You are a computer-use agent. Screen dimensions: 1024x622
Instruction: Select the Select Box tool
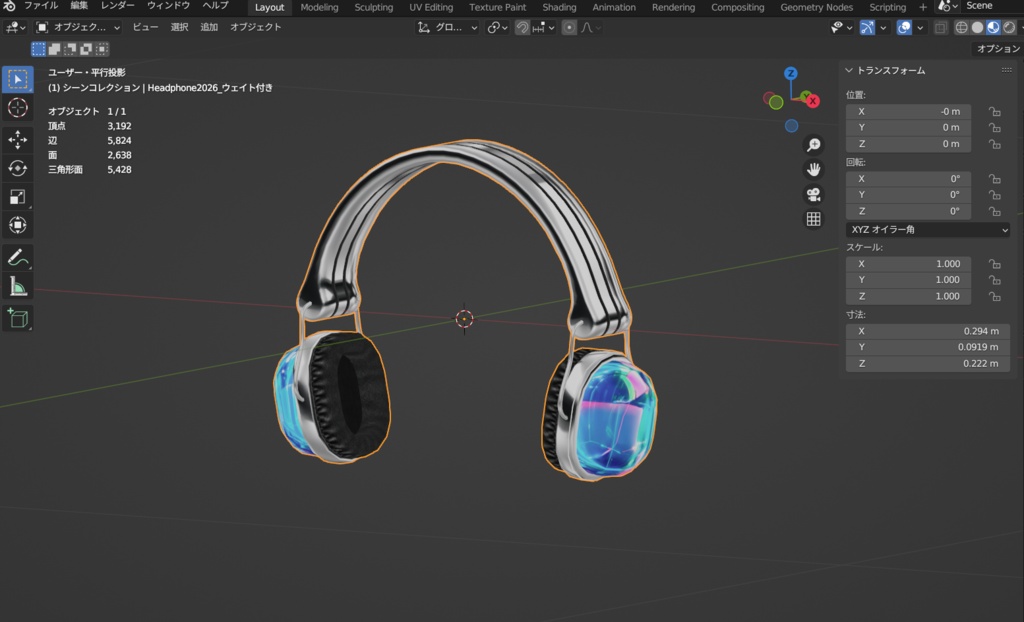(18, 79)
